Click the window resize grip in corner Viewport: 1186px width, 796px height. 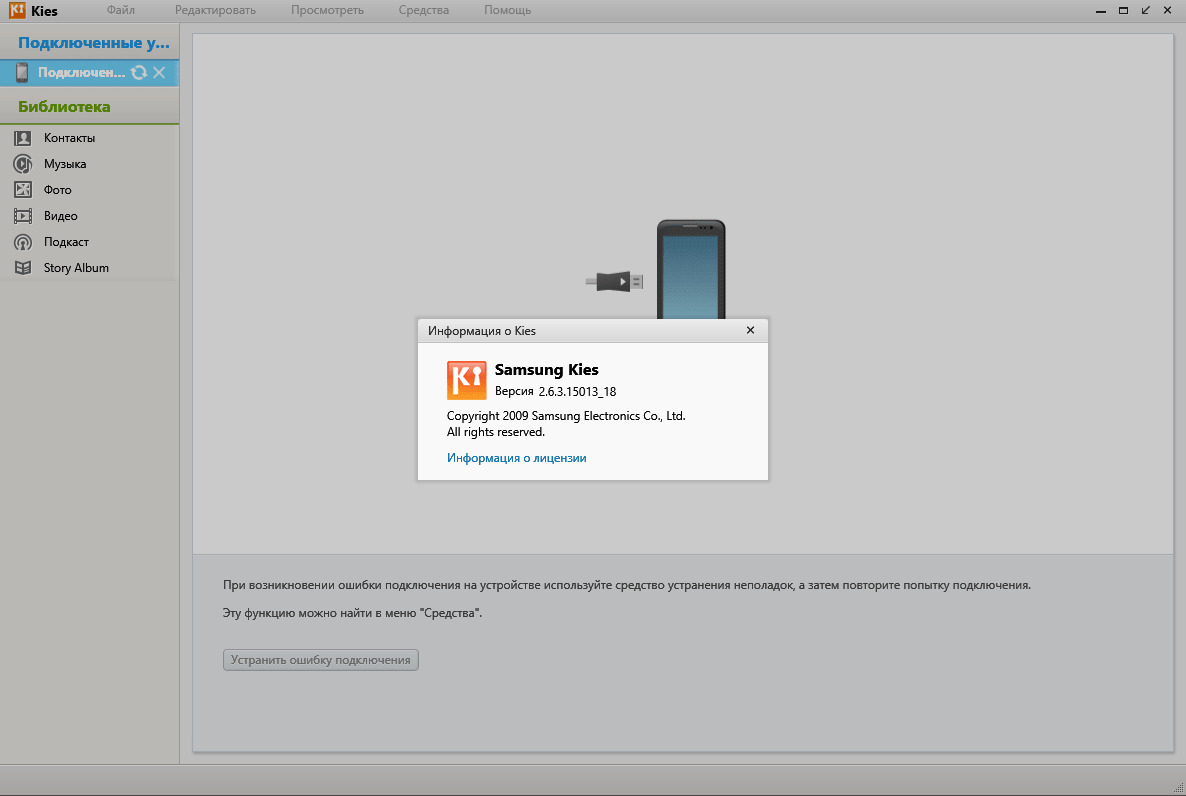coord(1178,788)
